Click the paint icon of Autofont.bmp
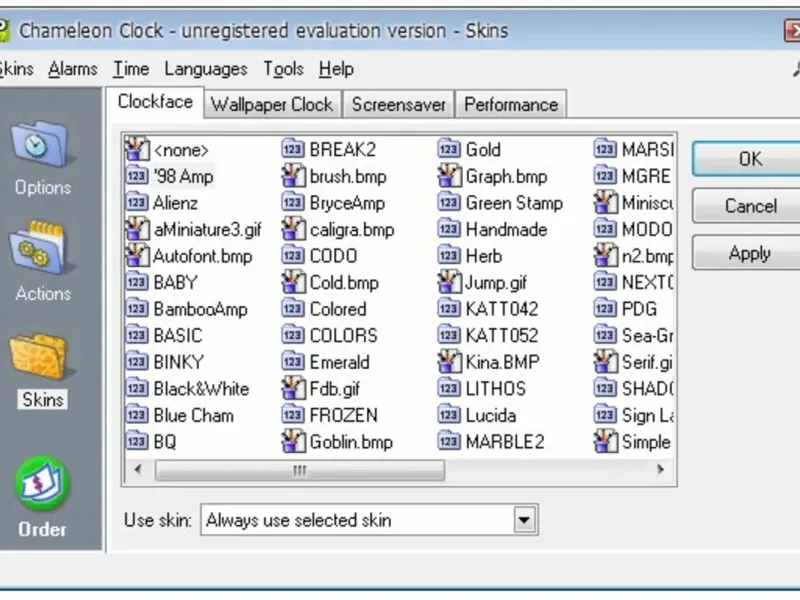Screen dimensions: 800x600 [137, 255]
